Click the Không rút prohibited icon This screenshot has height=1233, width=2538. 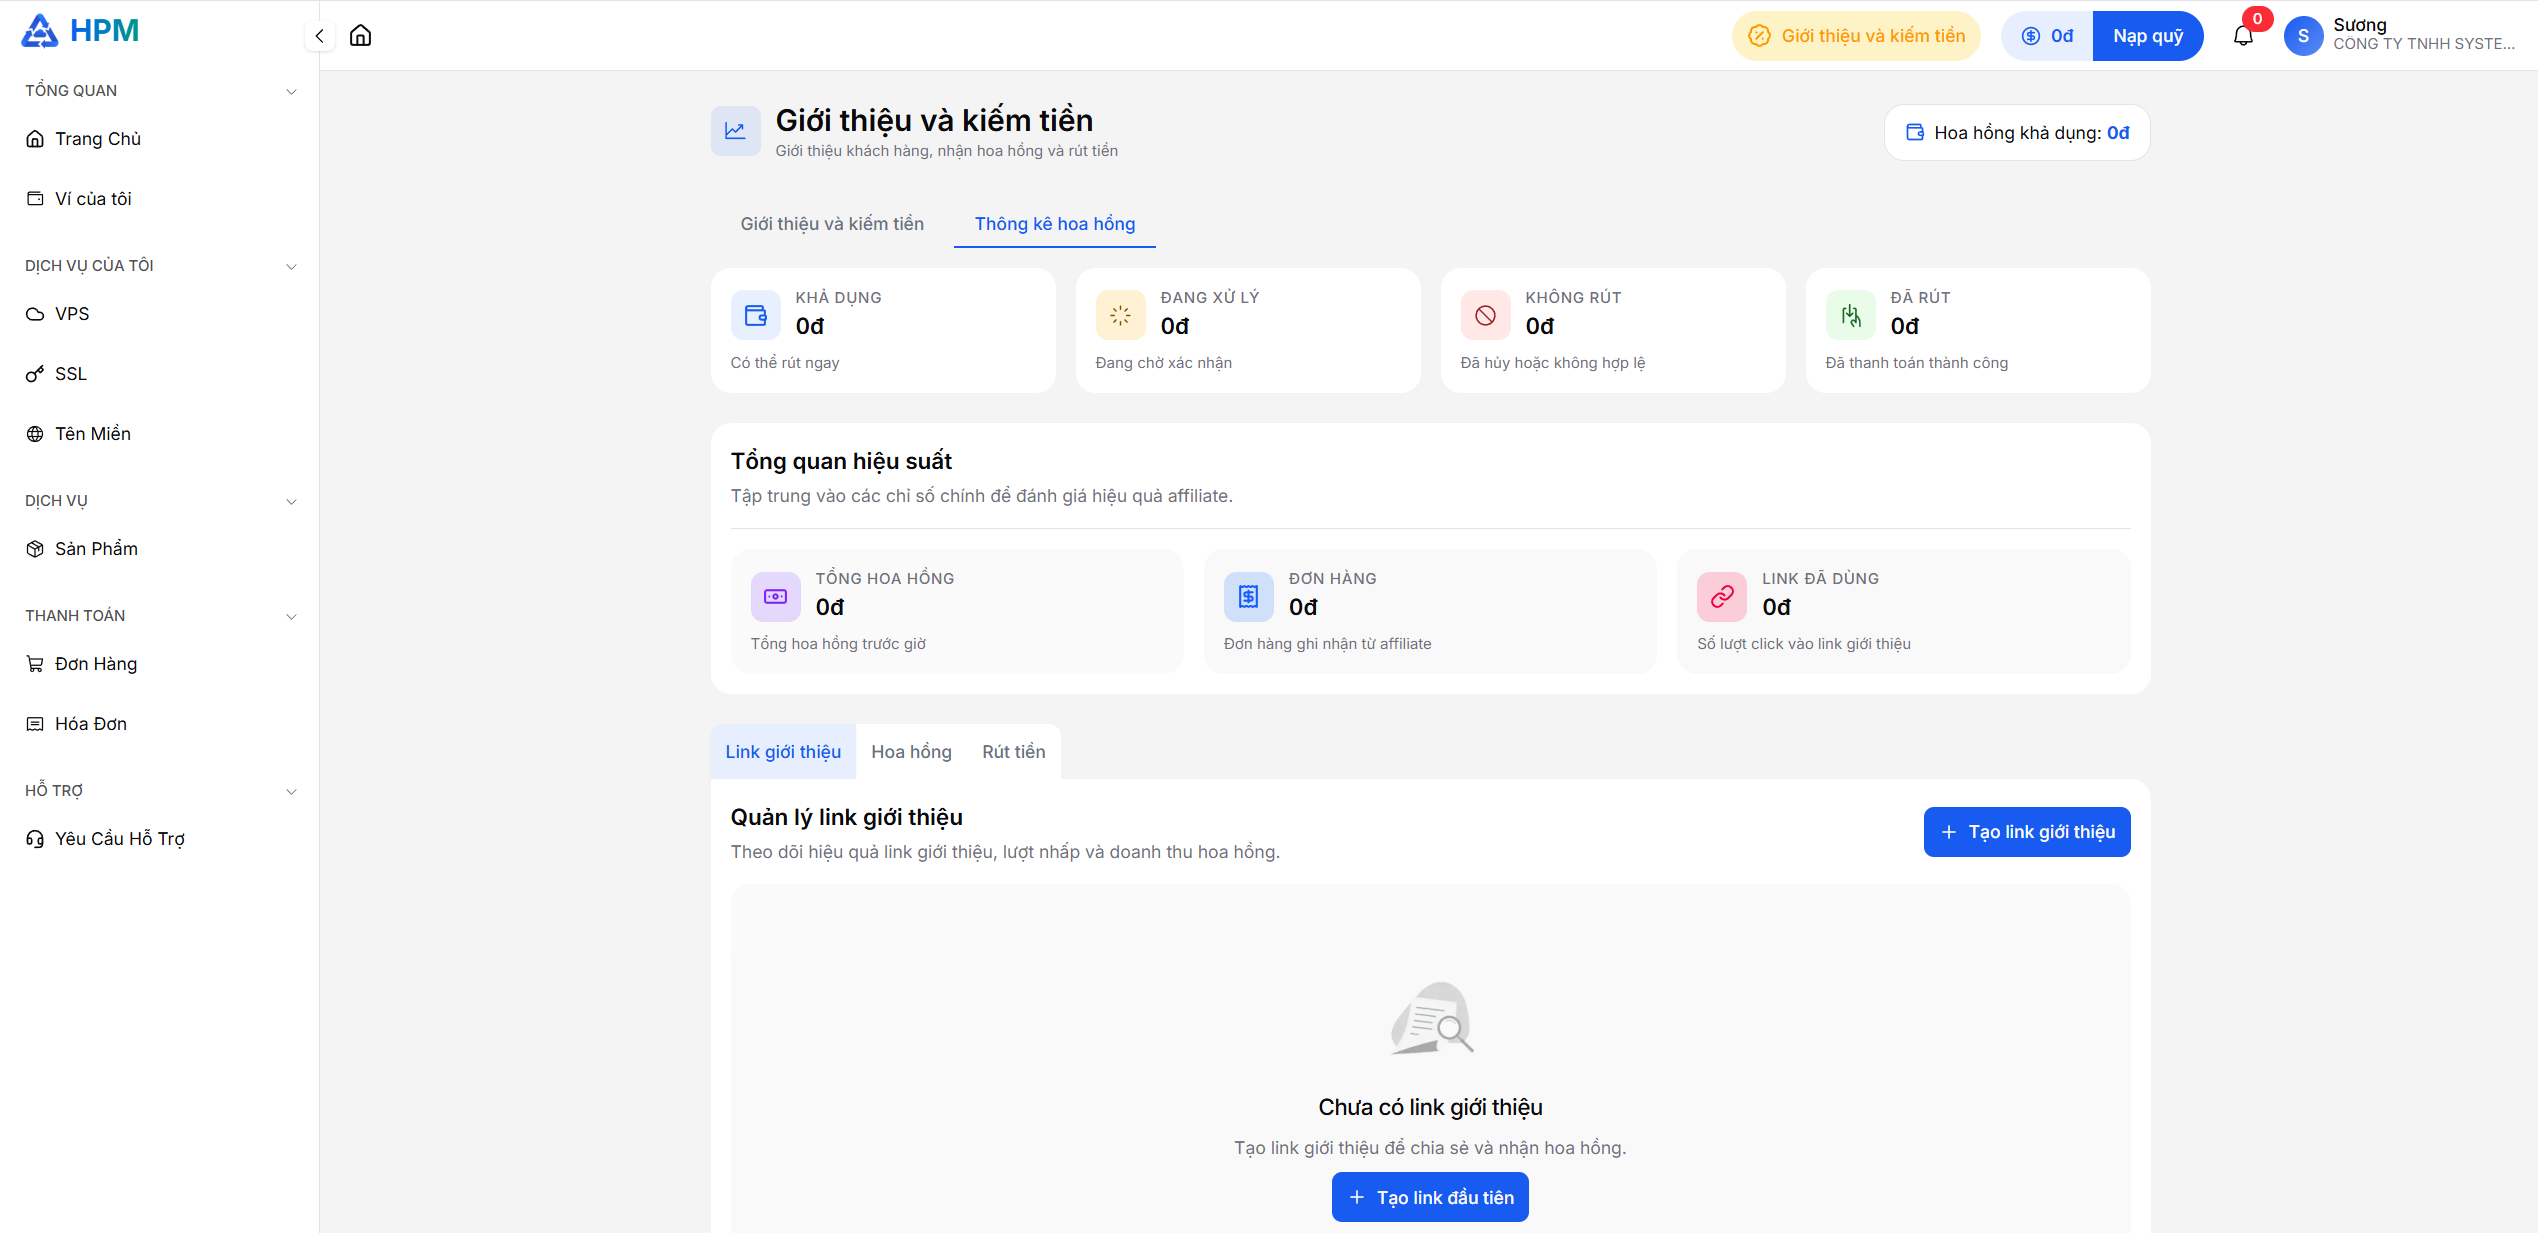tap(1485, 315)
